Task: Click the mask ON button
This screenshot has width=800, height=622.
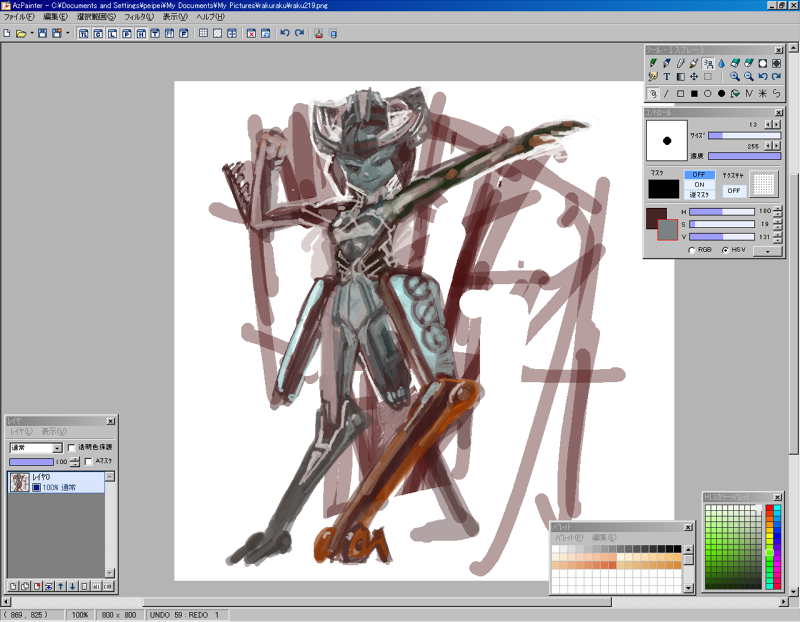Action: pos(699,184)
